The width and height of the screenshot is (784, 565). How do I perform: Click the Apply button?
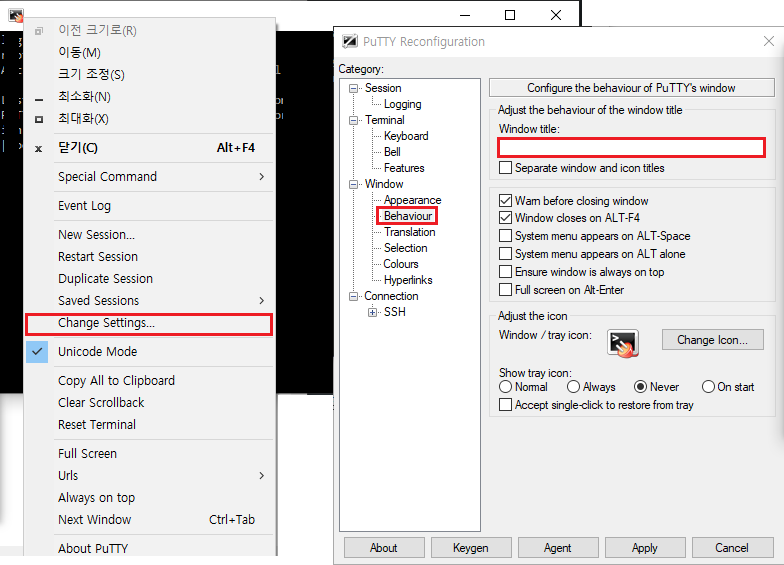click(645, 548)
